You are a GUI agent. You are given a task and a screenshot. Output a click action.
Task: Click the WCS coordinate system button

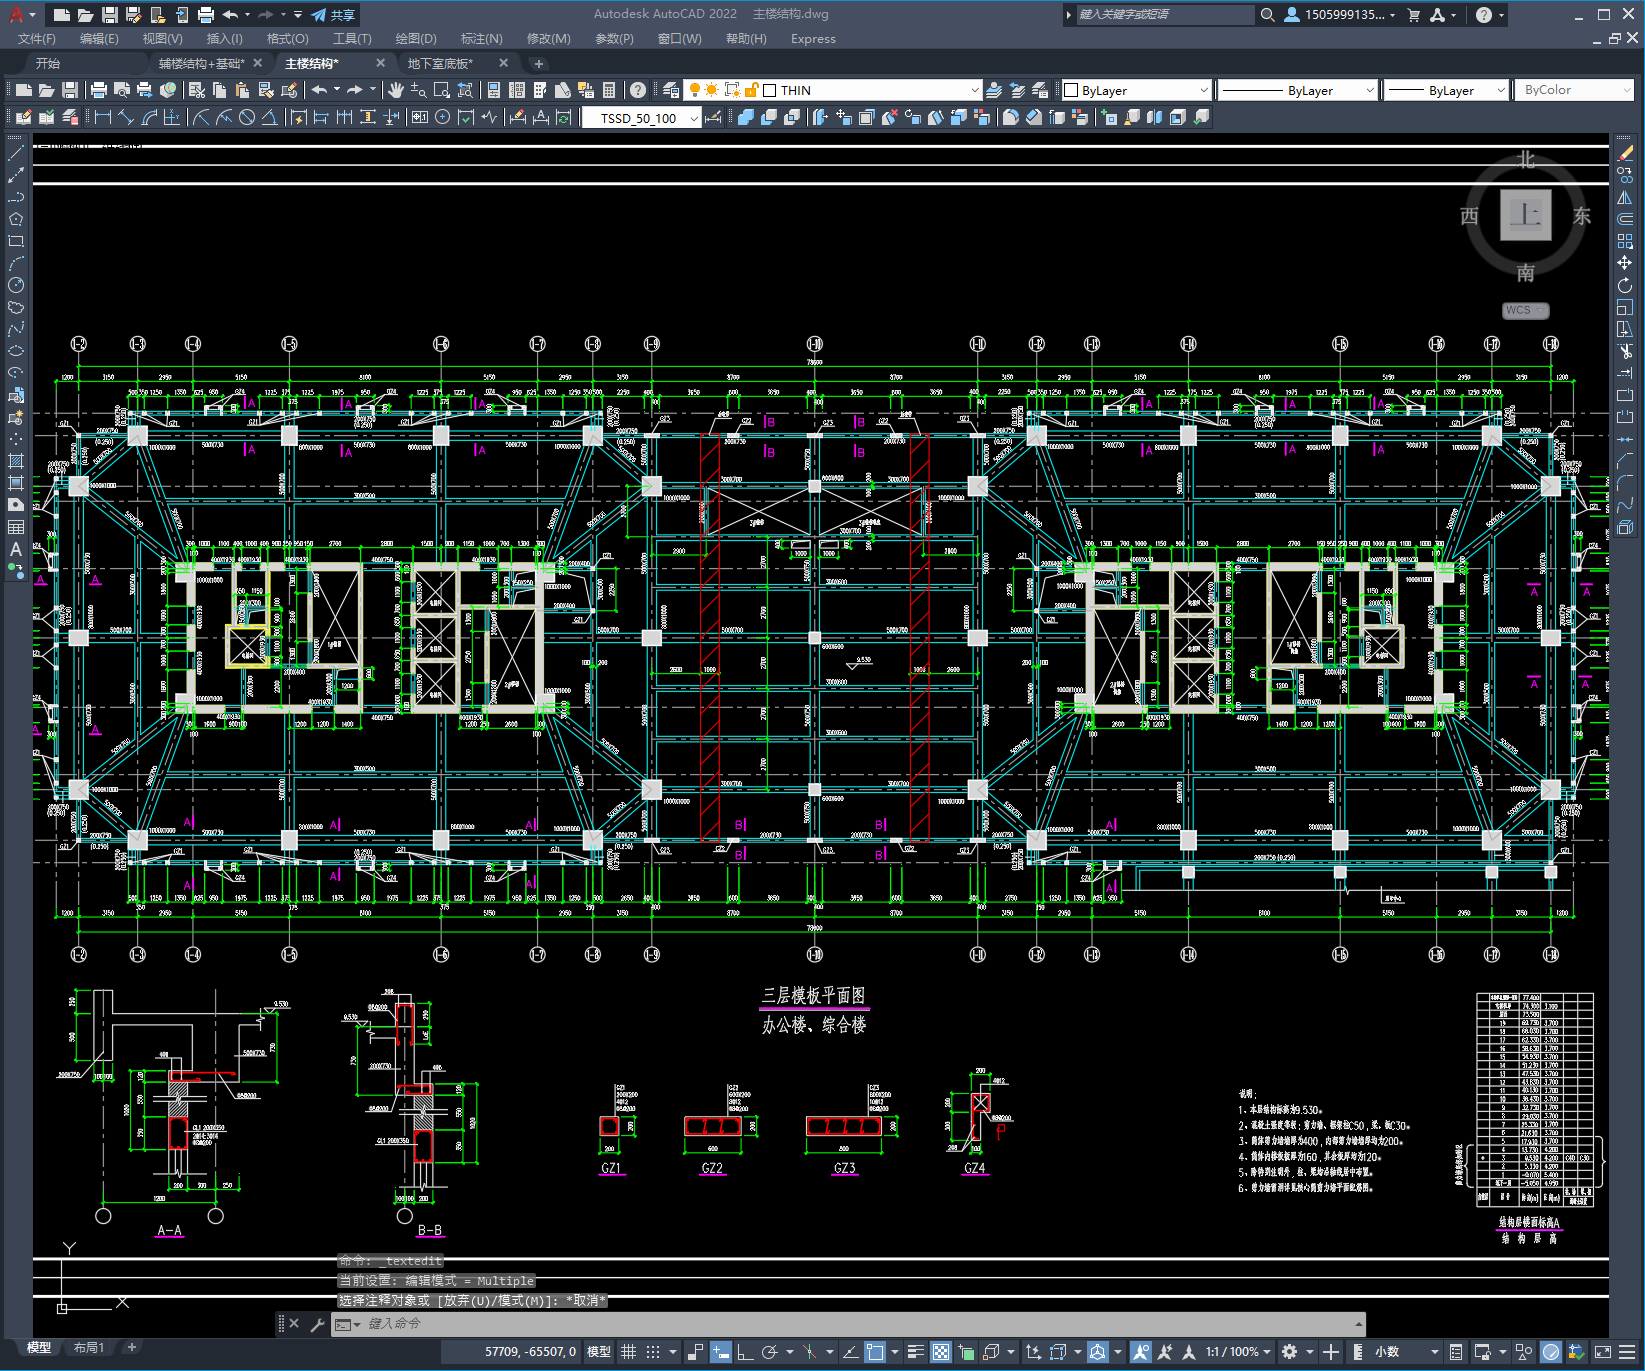1525,310
